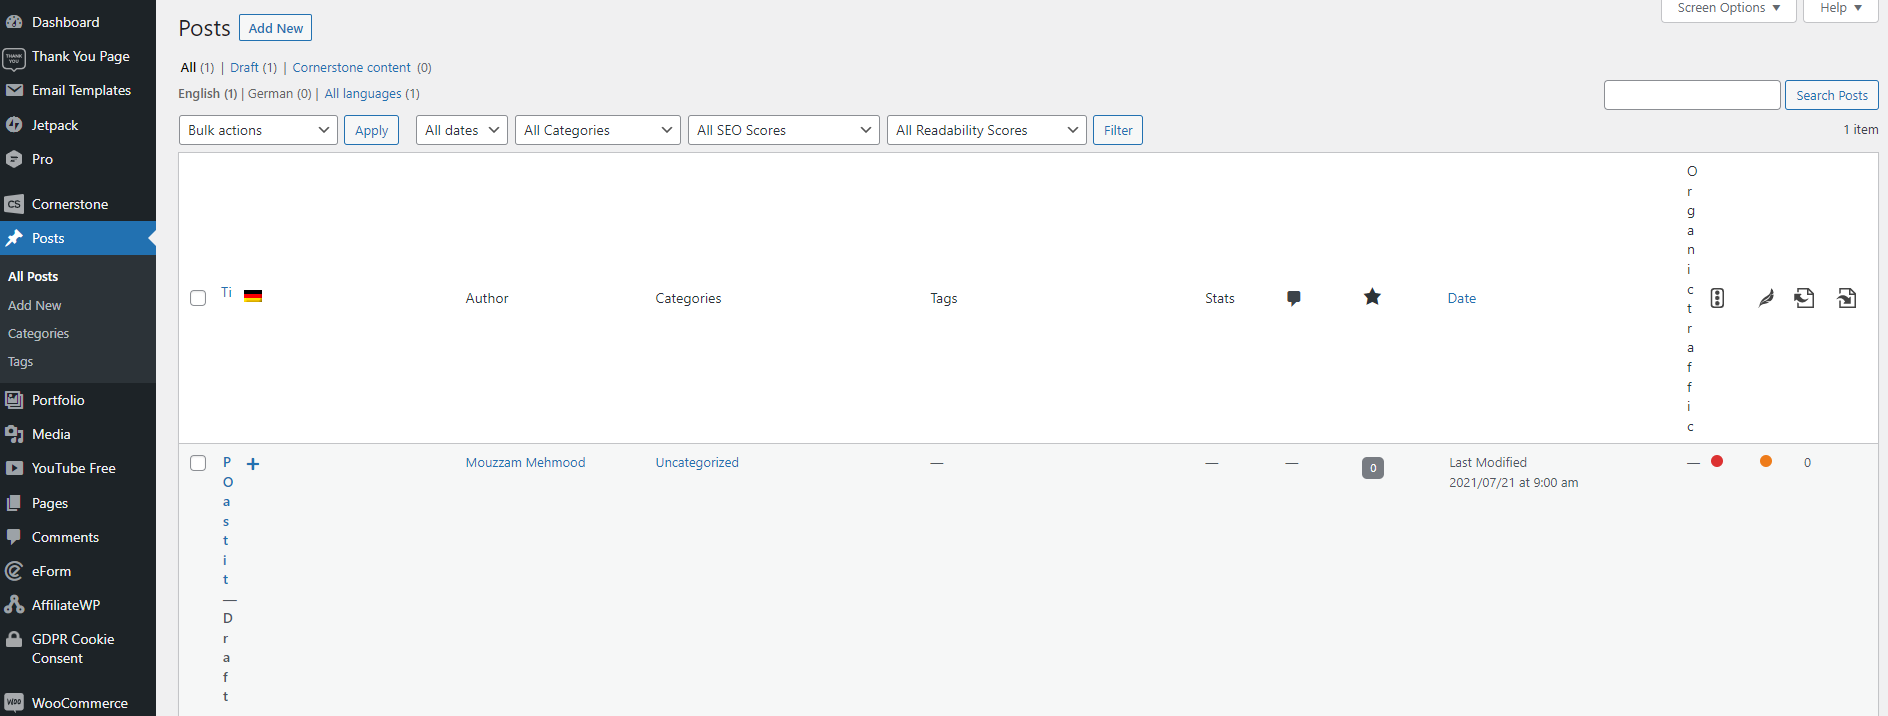Click the comments bubble column icon

(1293, 298)
